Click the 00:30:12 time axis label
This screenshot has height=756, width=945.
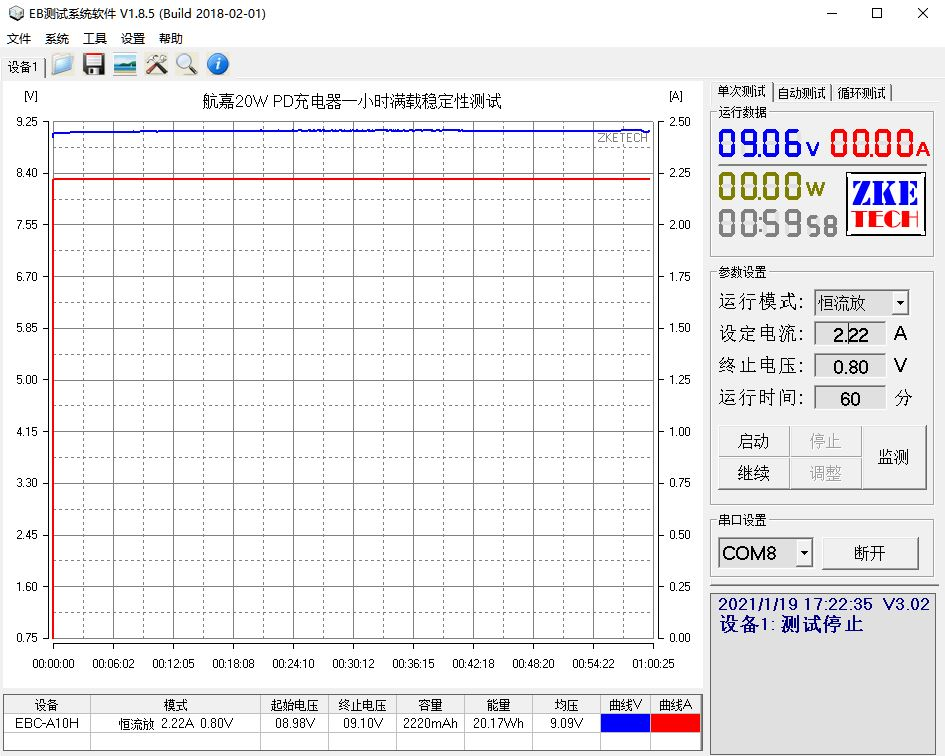(x=353, y=664)
